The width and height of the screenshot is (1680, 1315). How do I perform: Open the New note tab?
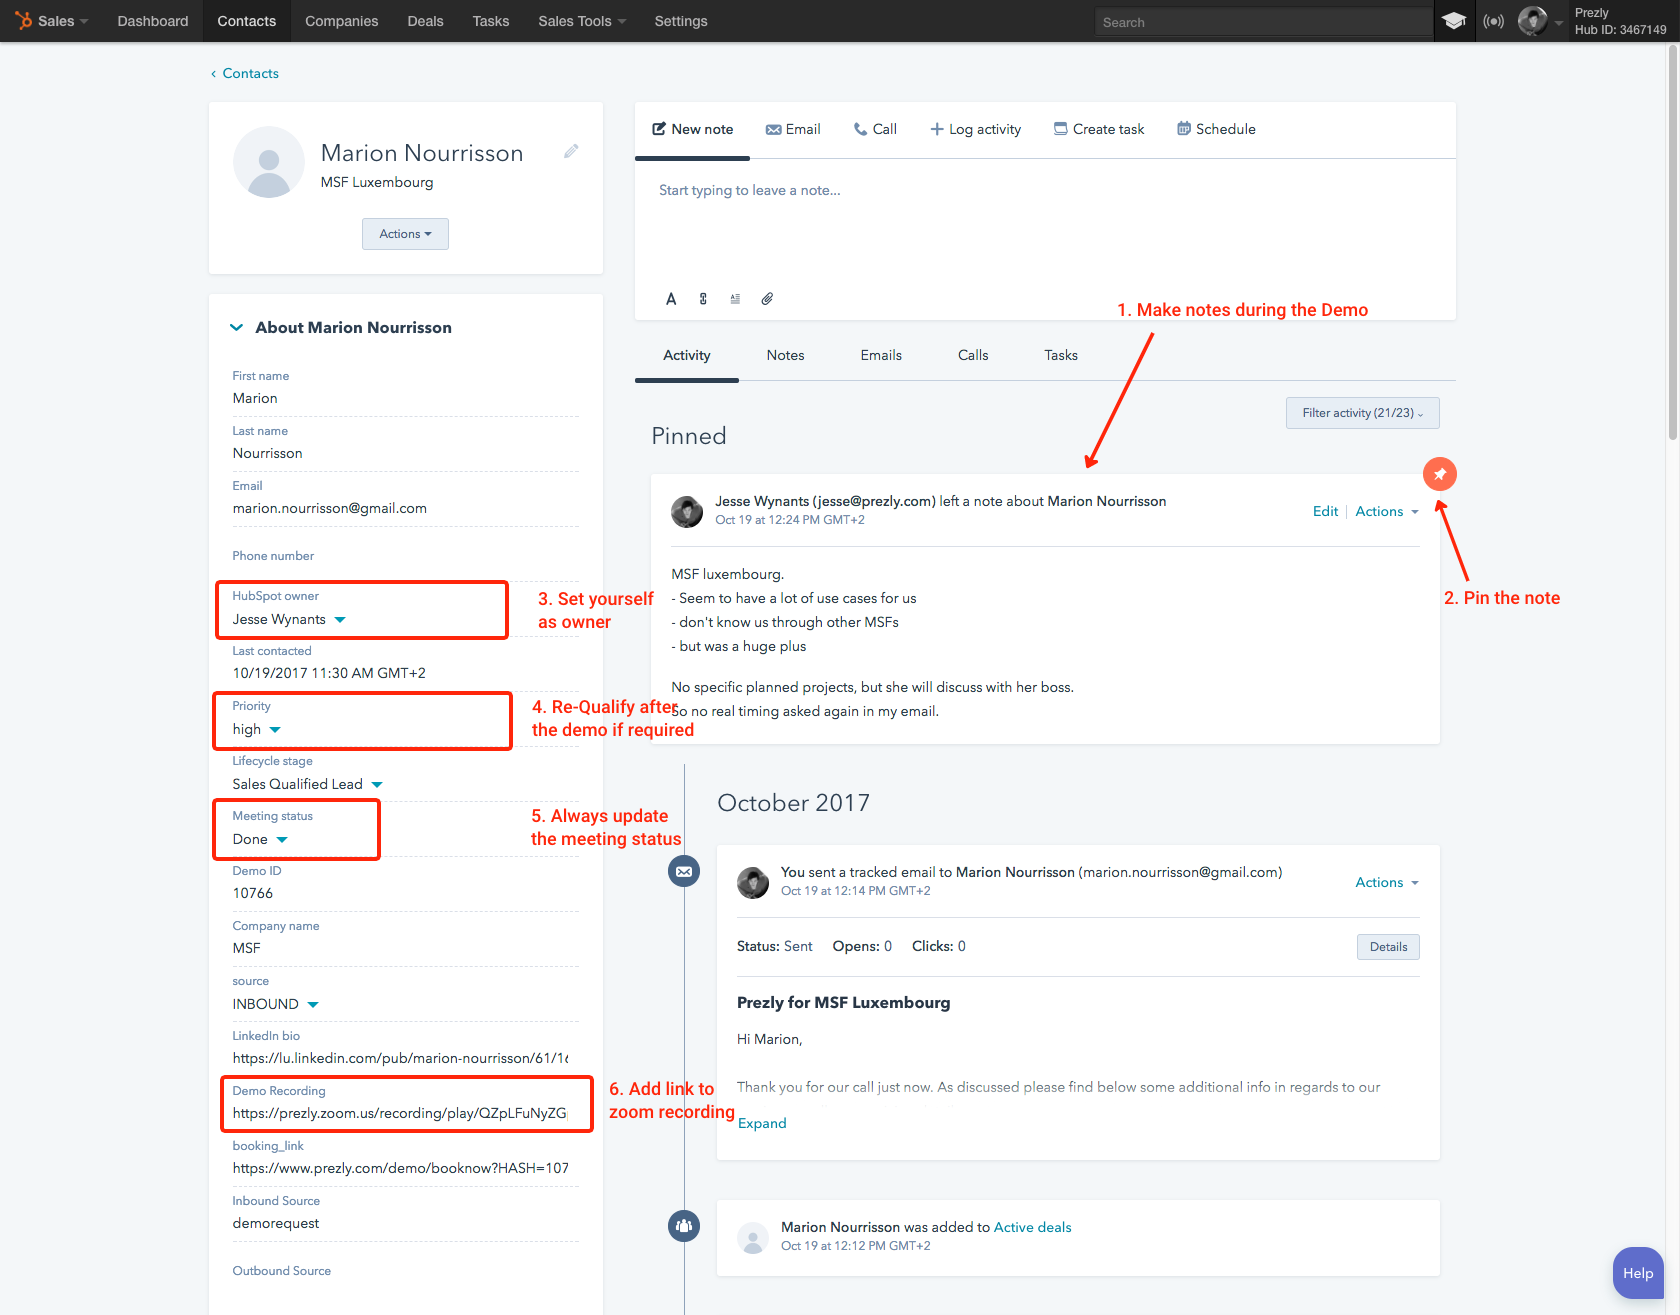[x=693, y=129]
